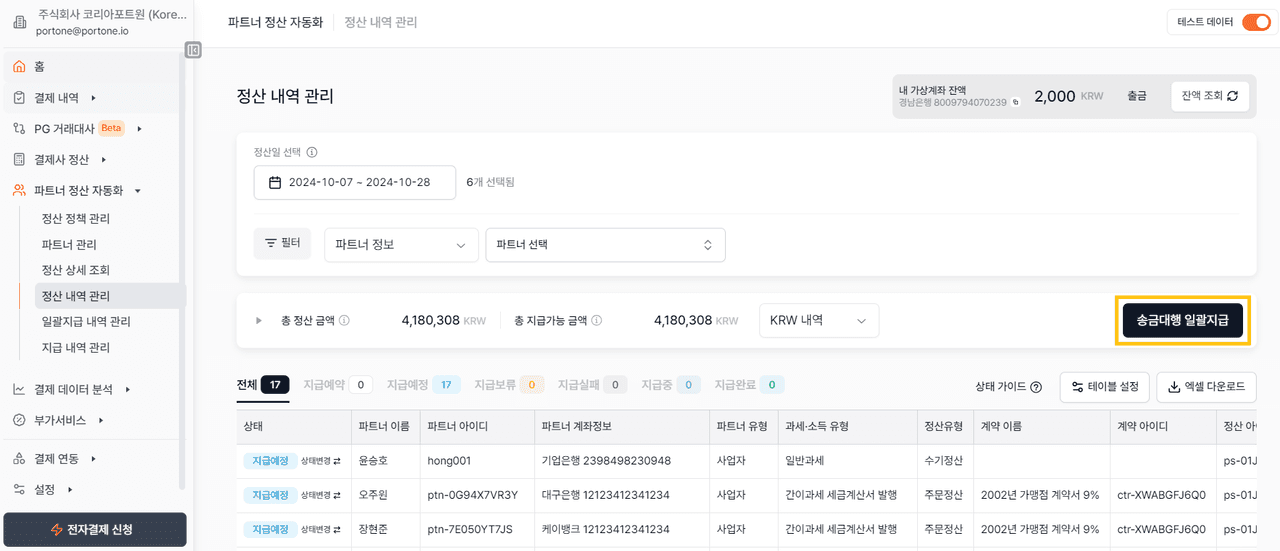Click the sidebar vertical scrollbar
The width and height of the screenshot is (1280, 551).
coord(181,250)
